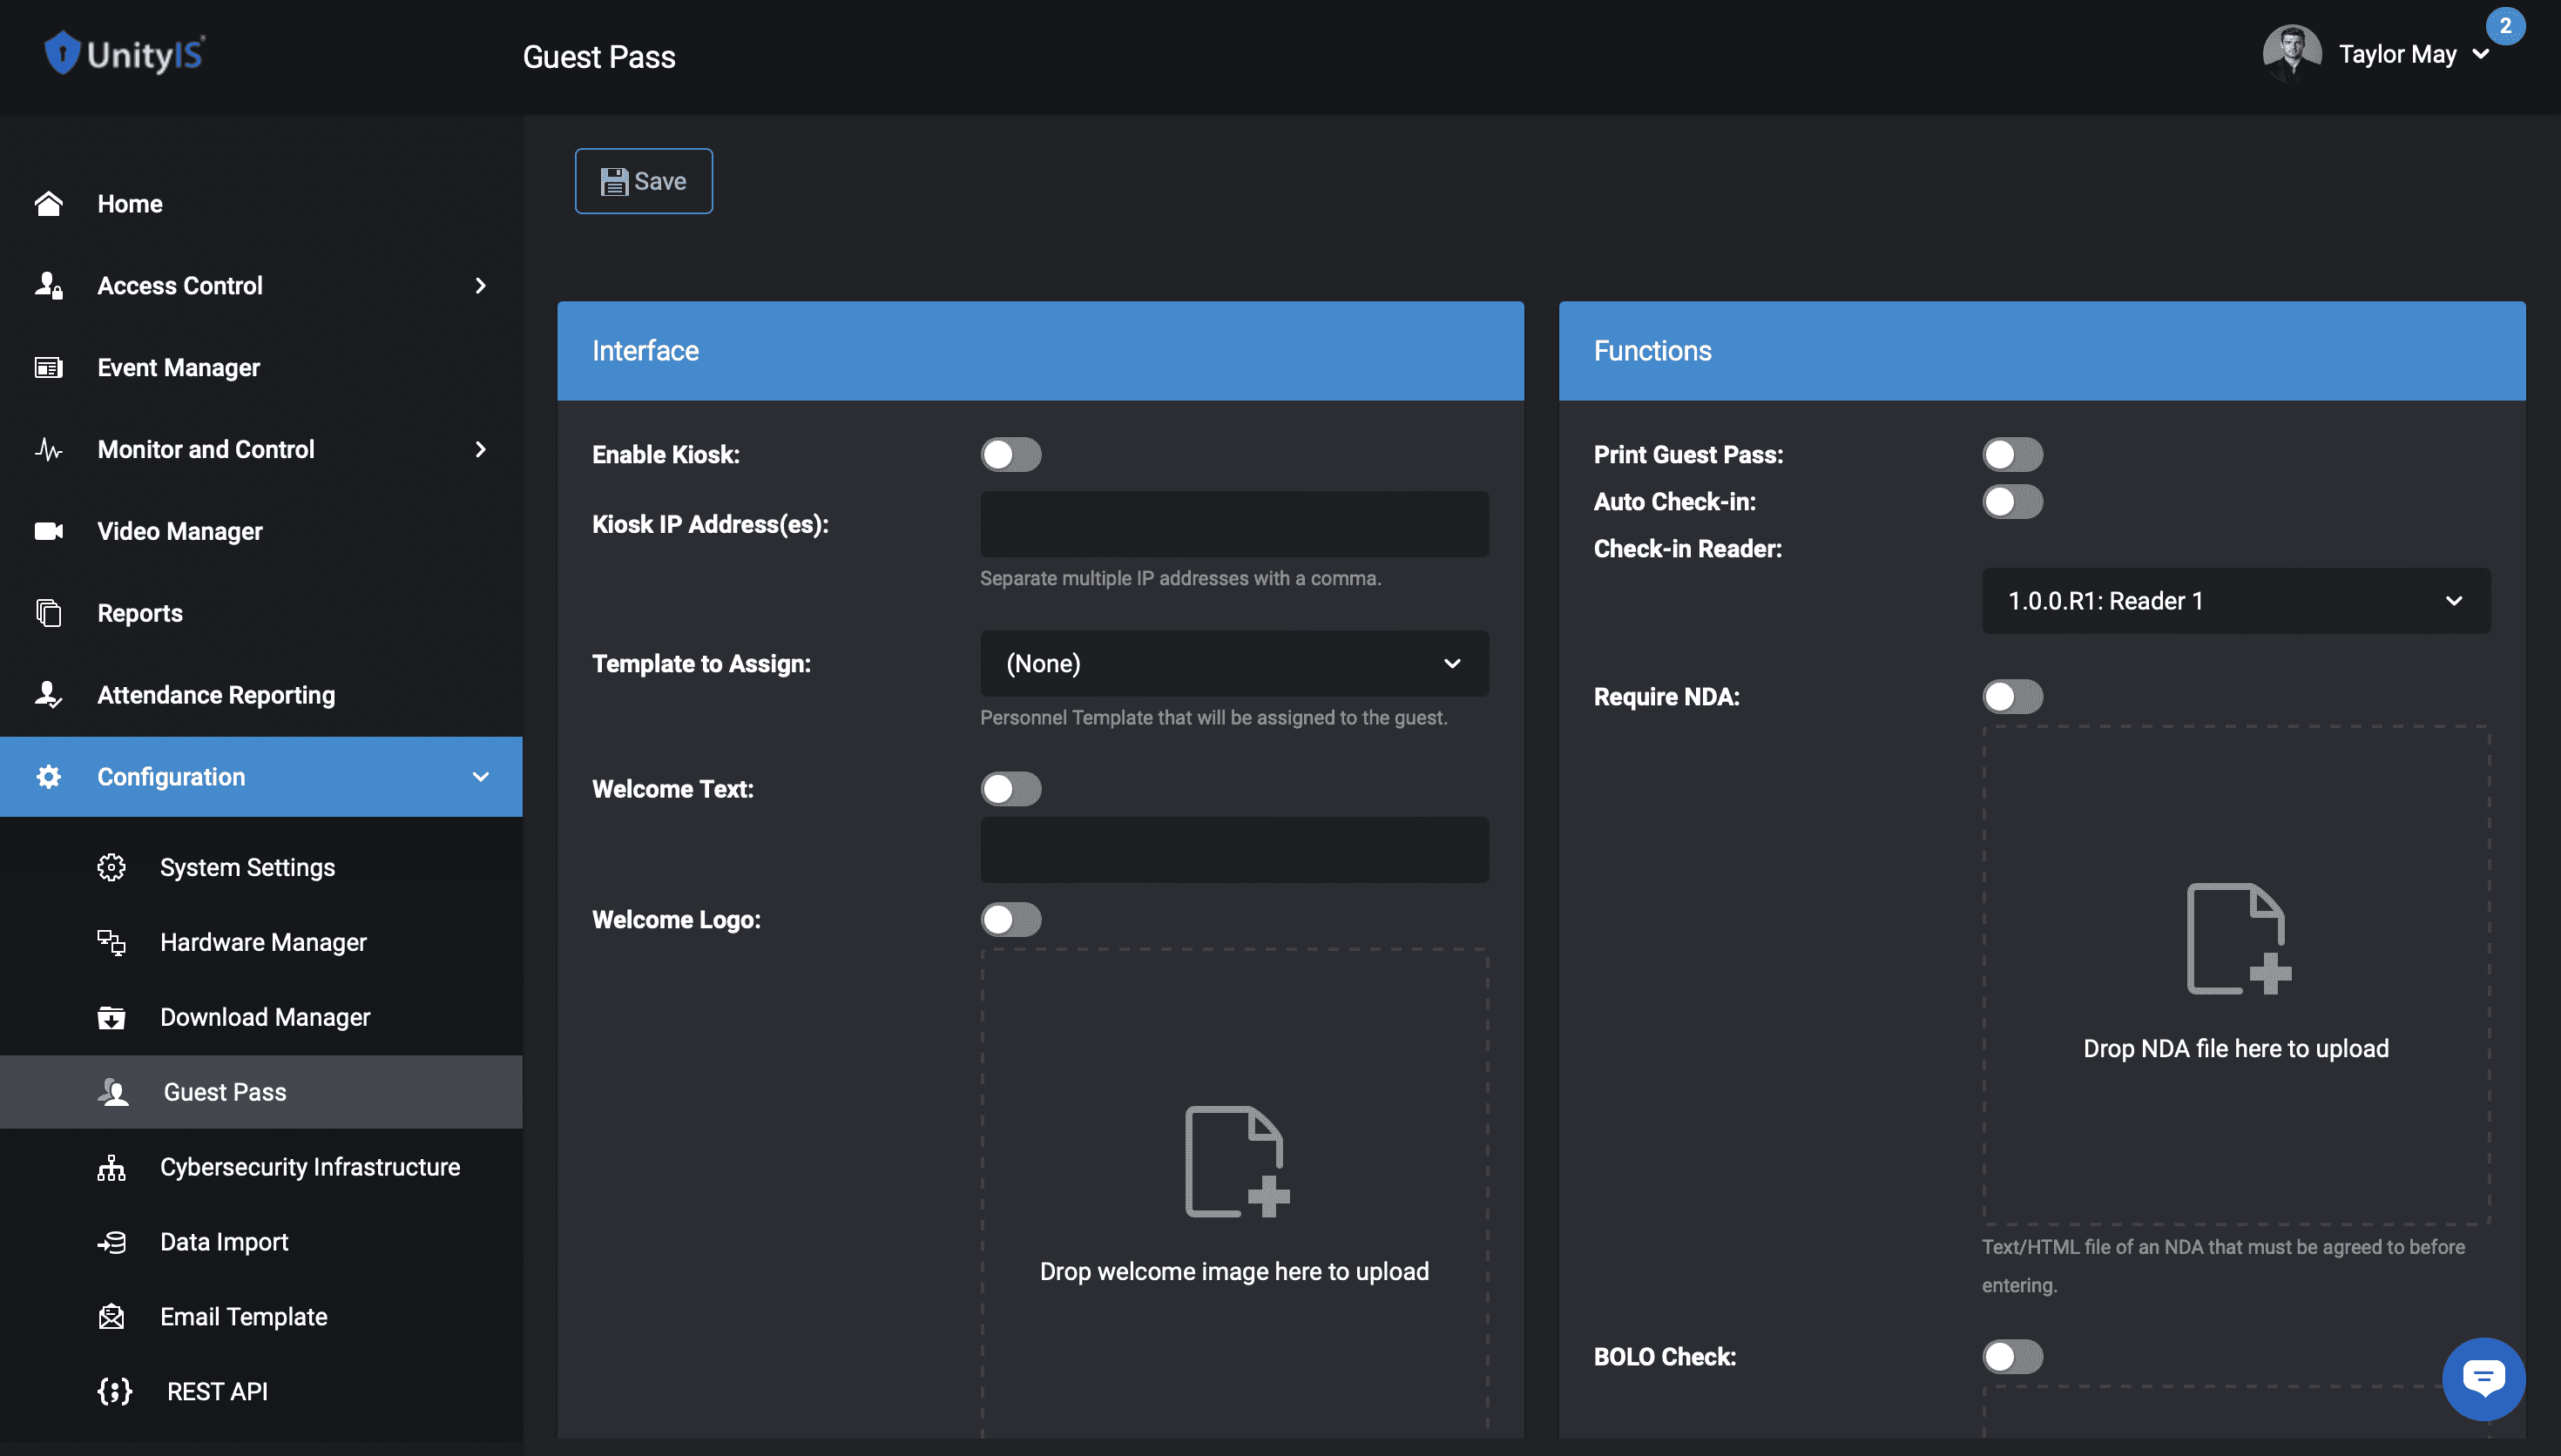Click the System Settings cog icon

111,867
